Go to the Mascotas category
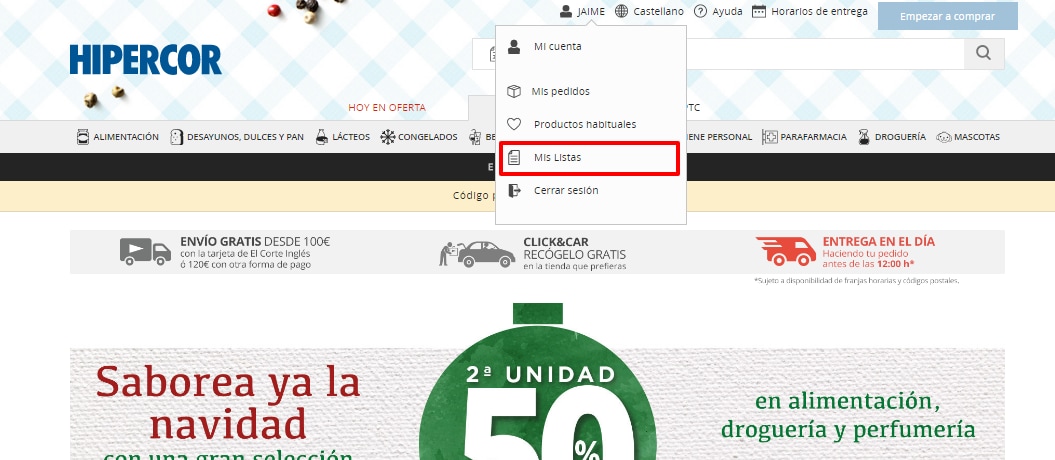 pyautogui.click(x=967, y=137)
